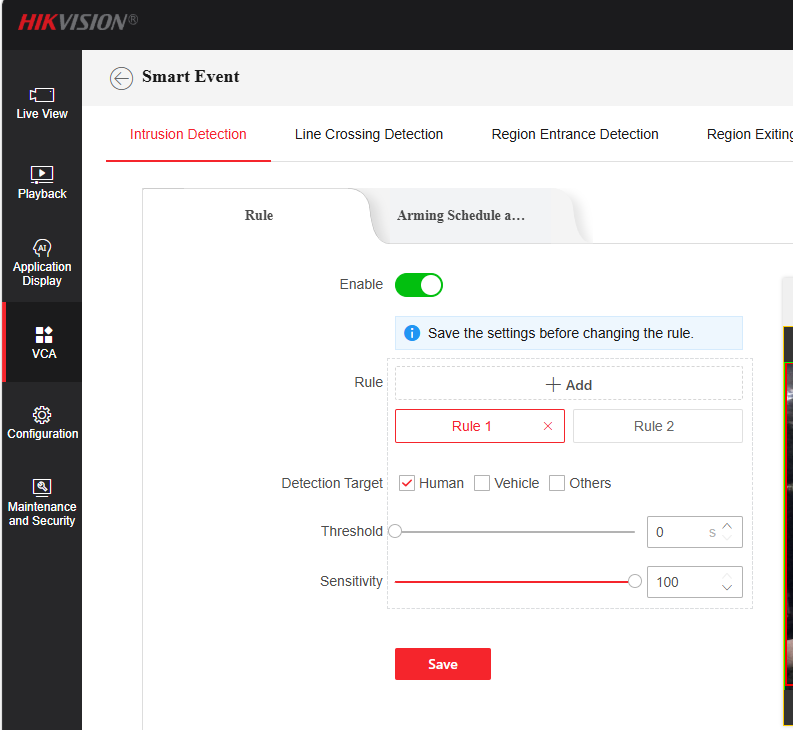Click the blue info icon in notice
The image size is (793, 730).
(x=412, y=333)
